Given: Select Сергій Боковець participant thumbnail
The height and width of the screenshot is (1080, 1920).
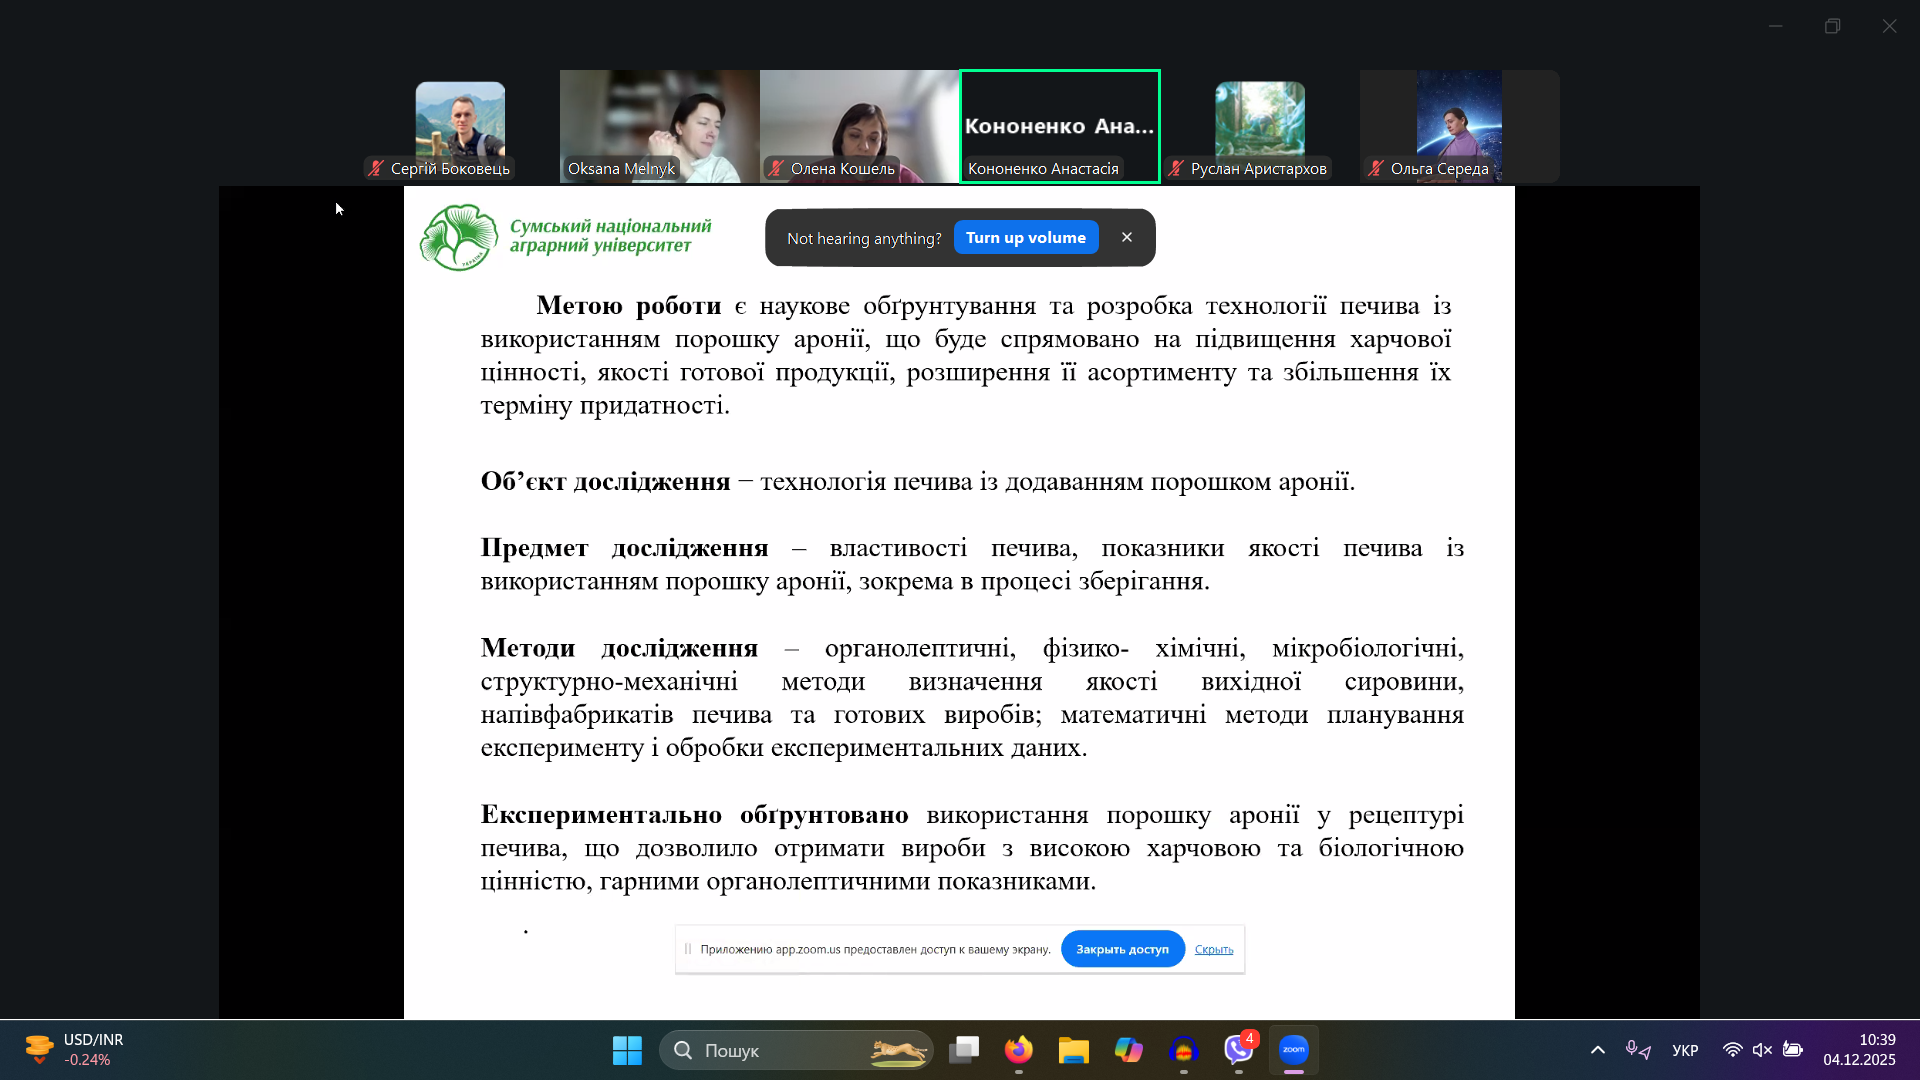Looking at the screenshot, I should tap(460, 126).
